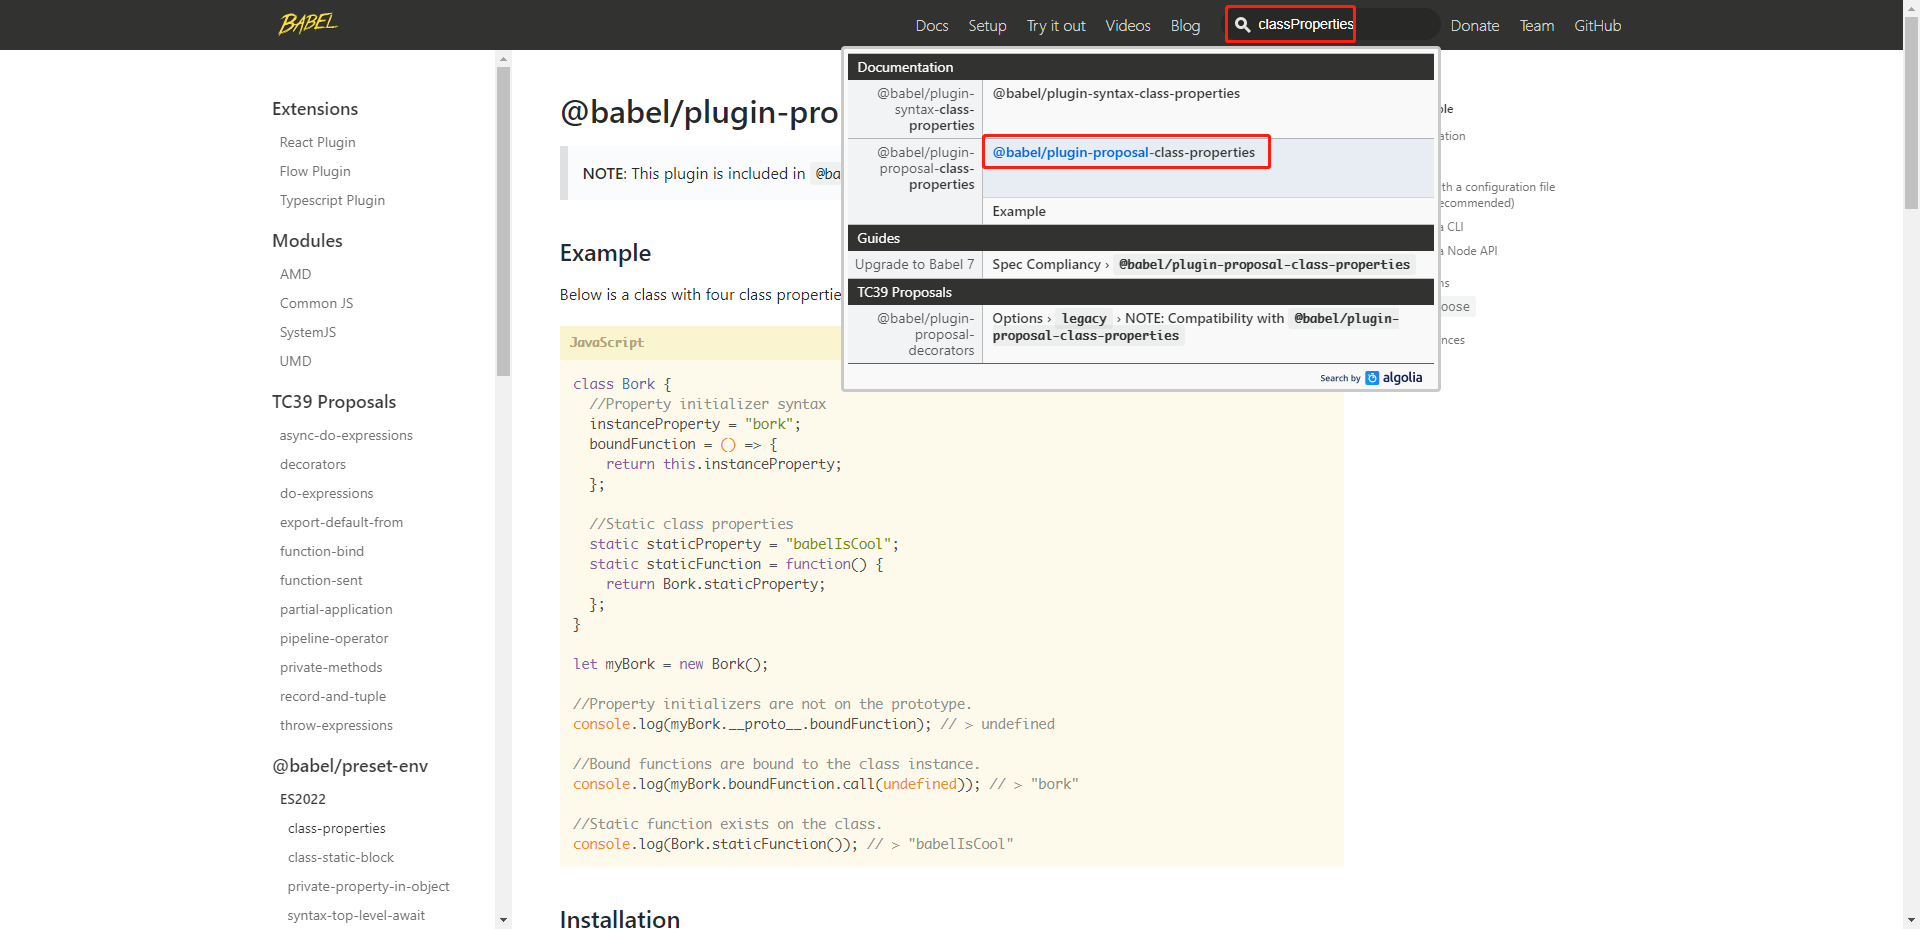Click the CLI table-of-contents link
1920x929 pixels.
1452,227
